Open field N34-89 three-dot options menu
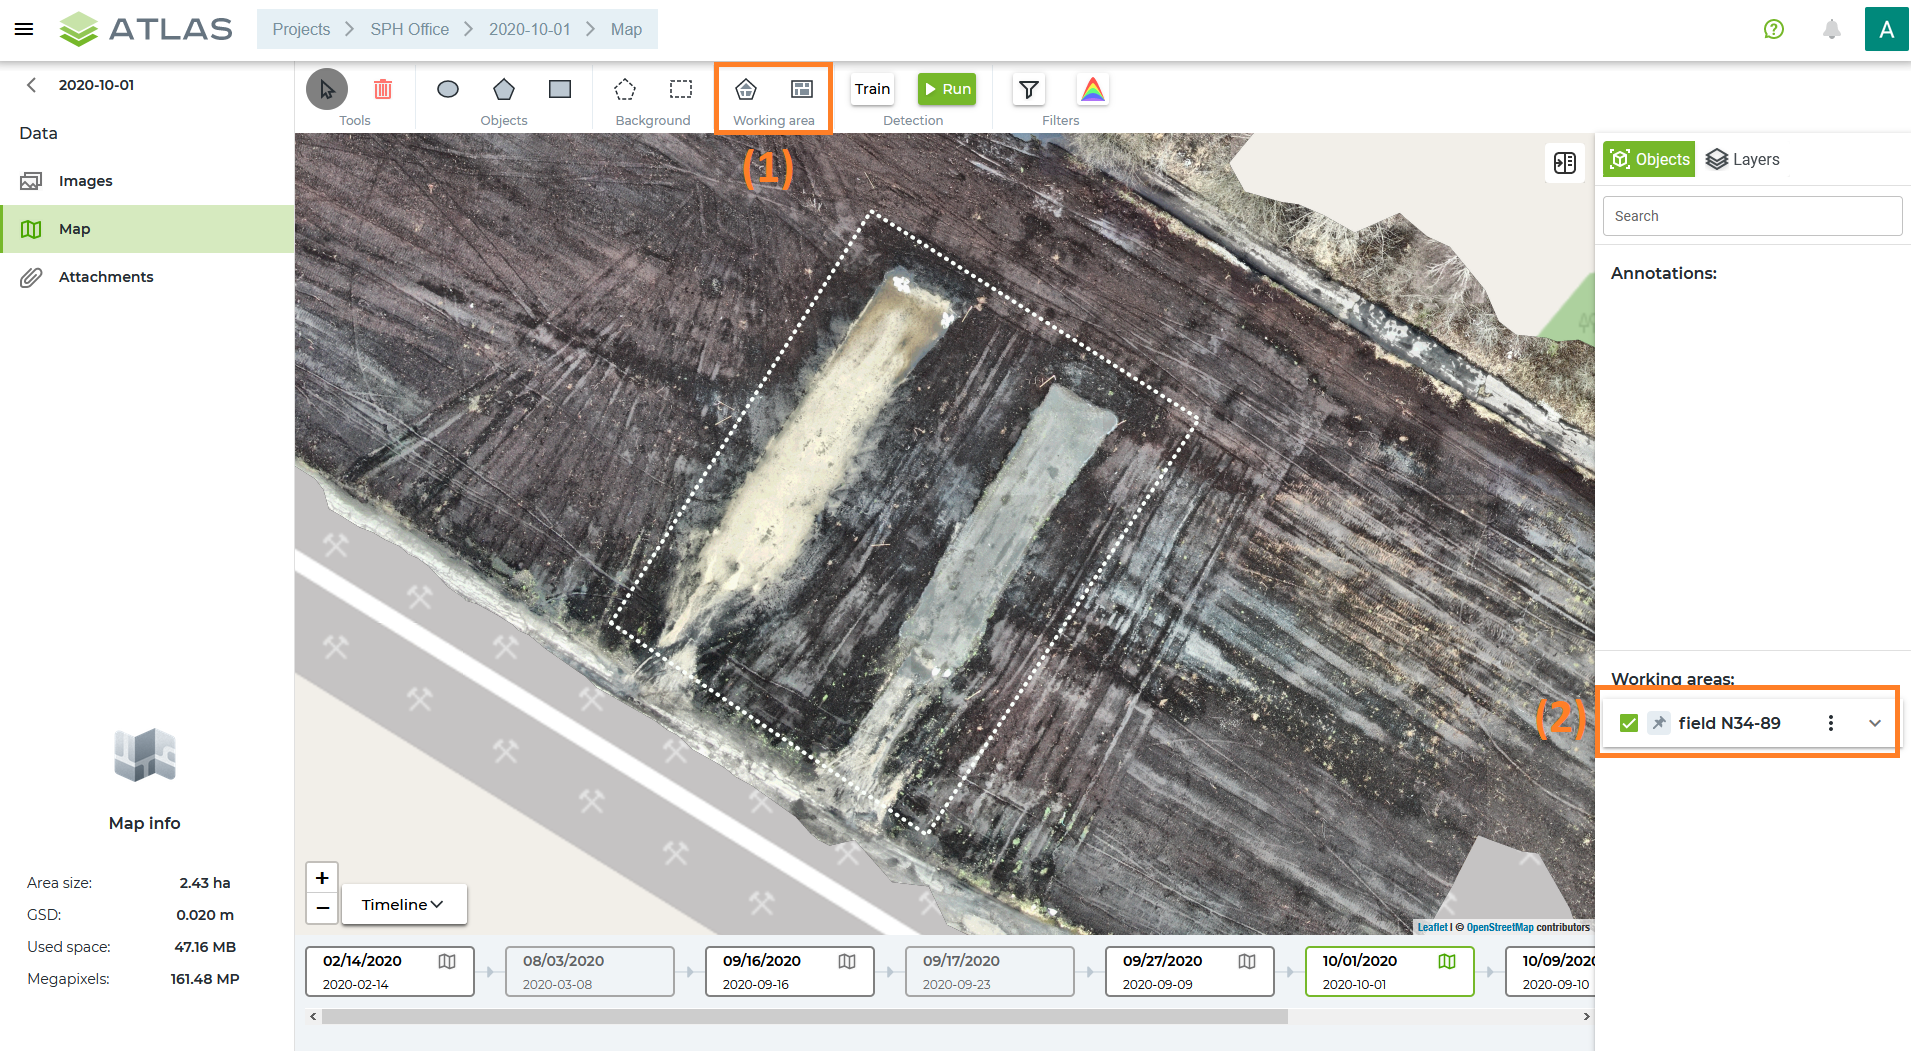The image size is (1911, 1051). 1831,723
